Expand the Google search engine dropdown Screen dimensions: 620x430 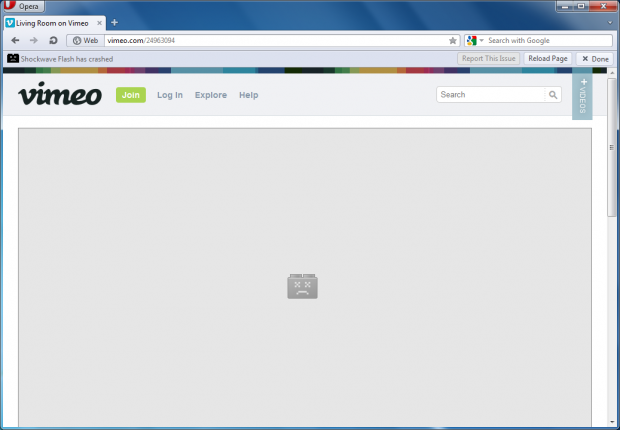point(474,41)
